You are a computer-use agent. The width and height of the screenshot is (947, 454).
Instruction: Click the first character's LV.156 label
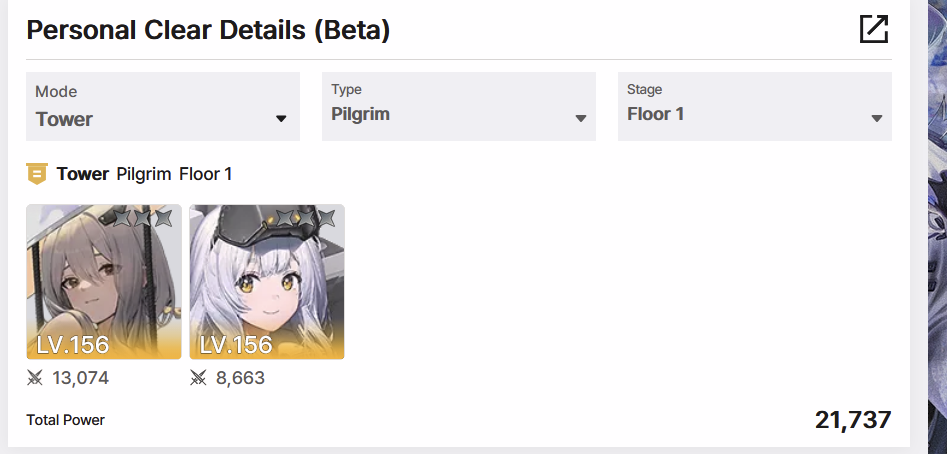pyautogui.click(x=72, y=345)
